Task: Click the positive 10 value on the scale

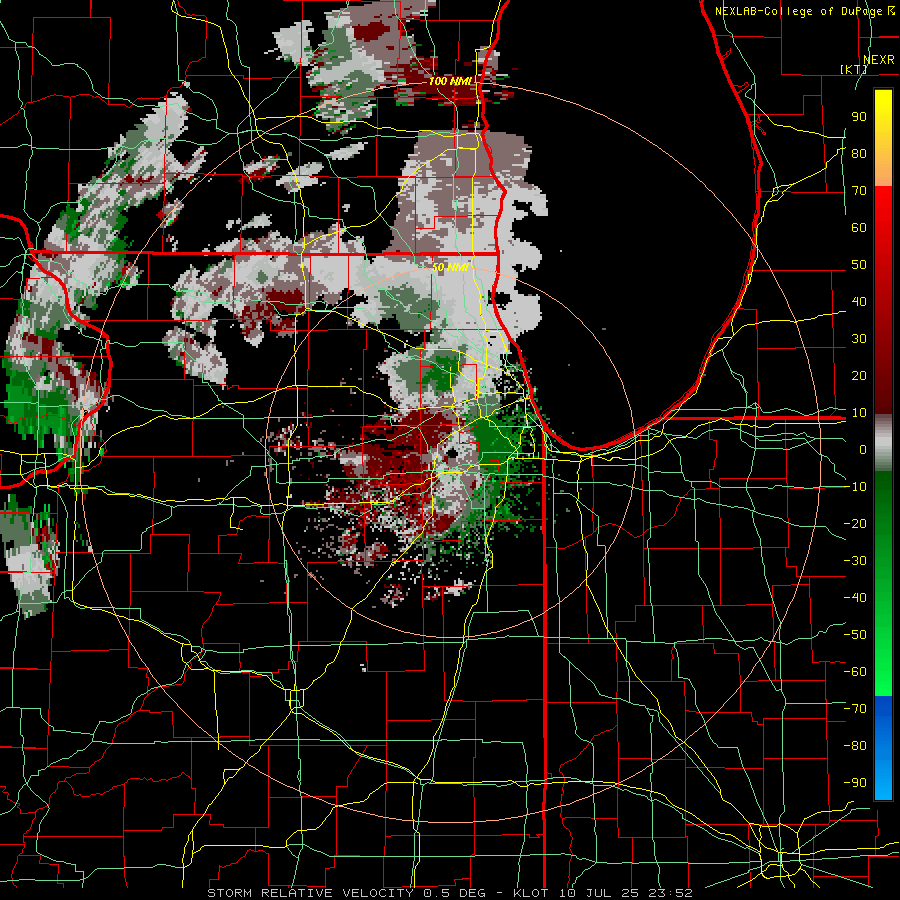Action: click(x=859, y=413)
